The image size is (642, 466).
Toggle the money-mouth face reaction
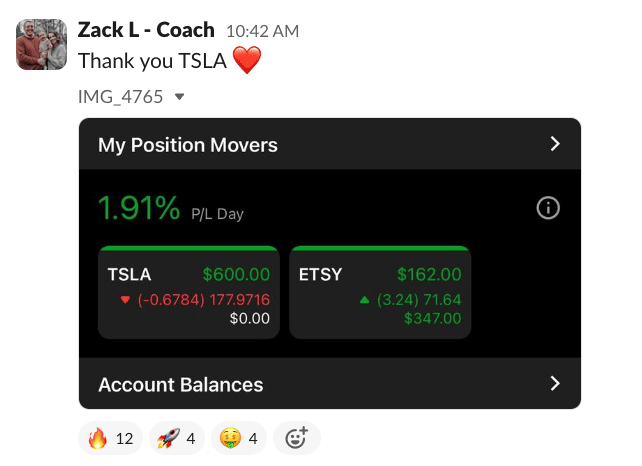pos(239,438)
